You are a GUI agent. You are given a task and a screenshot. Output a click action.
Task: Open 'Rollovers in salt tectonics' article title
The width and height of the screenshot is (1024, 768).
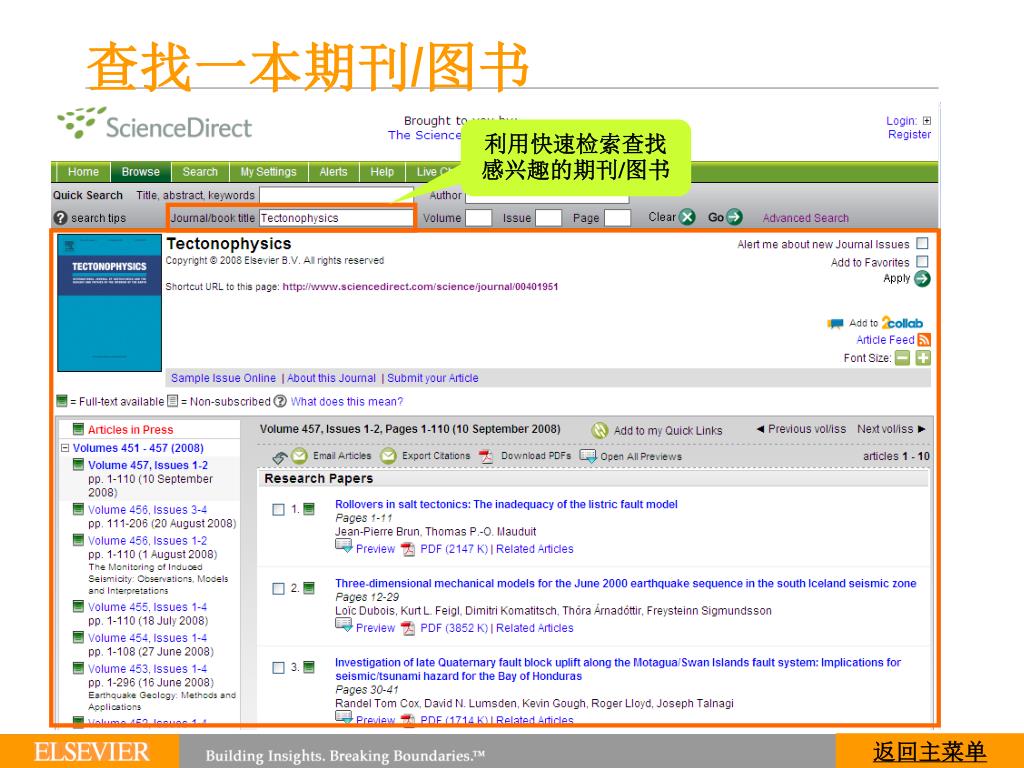point(506,504)
